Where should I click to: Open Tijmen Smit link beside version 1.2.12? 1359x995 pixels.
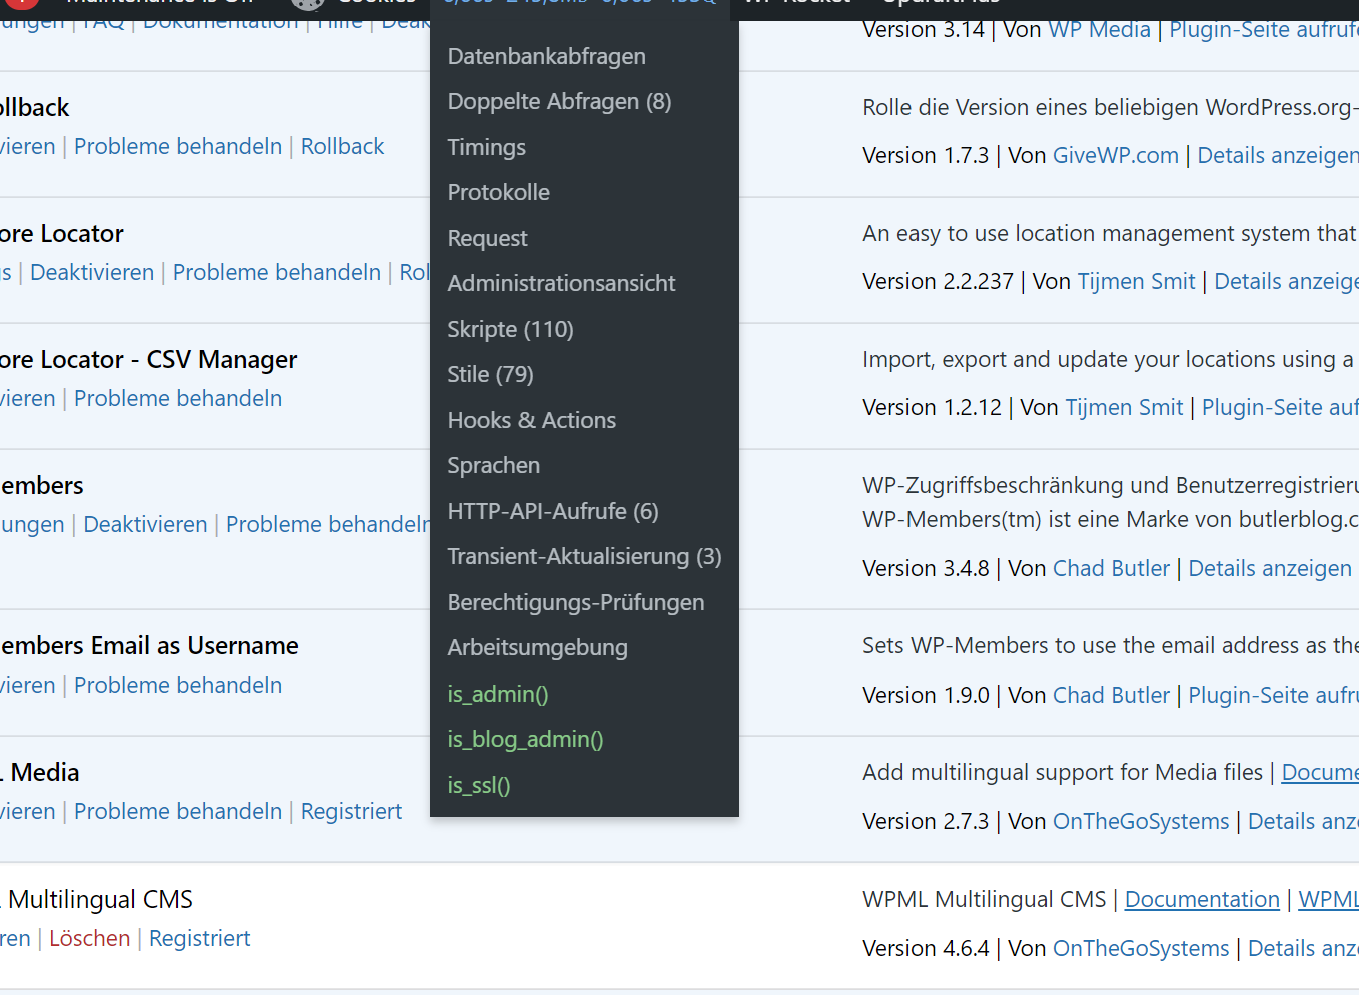click(1124, 407)
